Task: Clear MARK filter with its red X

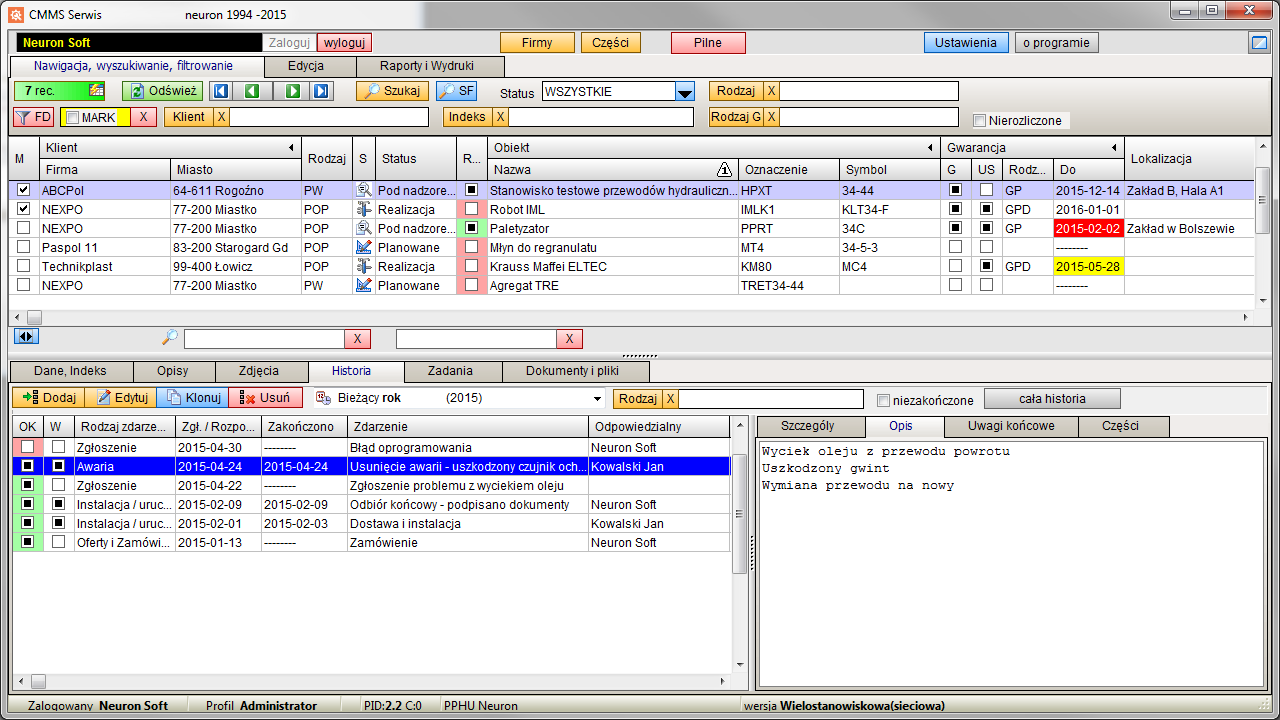Action: click(x=143, y=117)
